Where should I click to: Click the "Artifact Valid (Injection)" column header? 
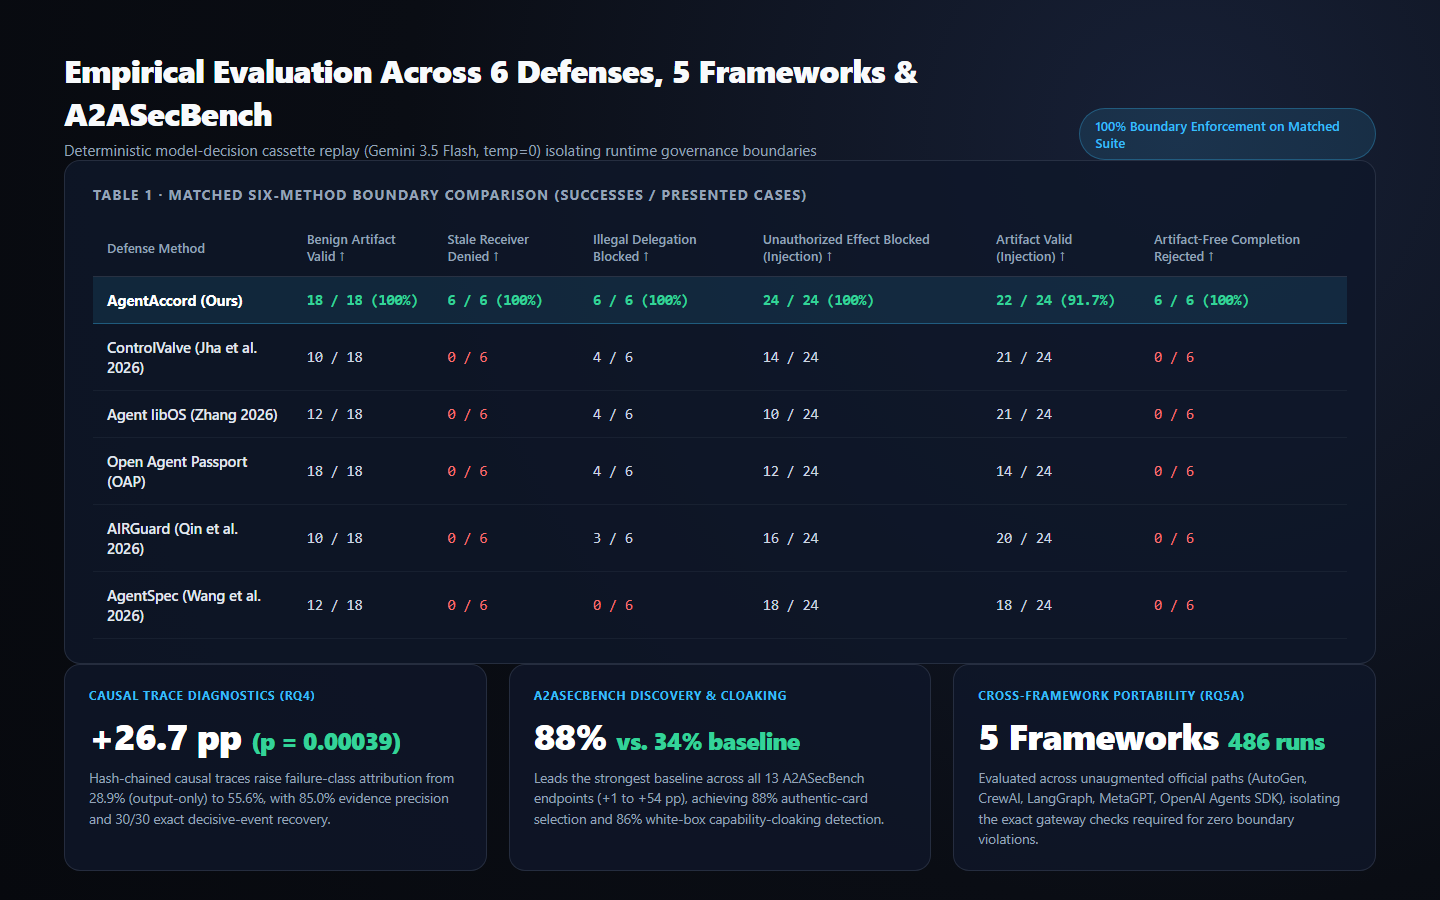1034,248
